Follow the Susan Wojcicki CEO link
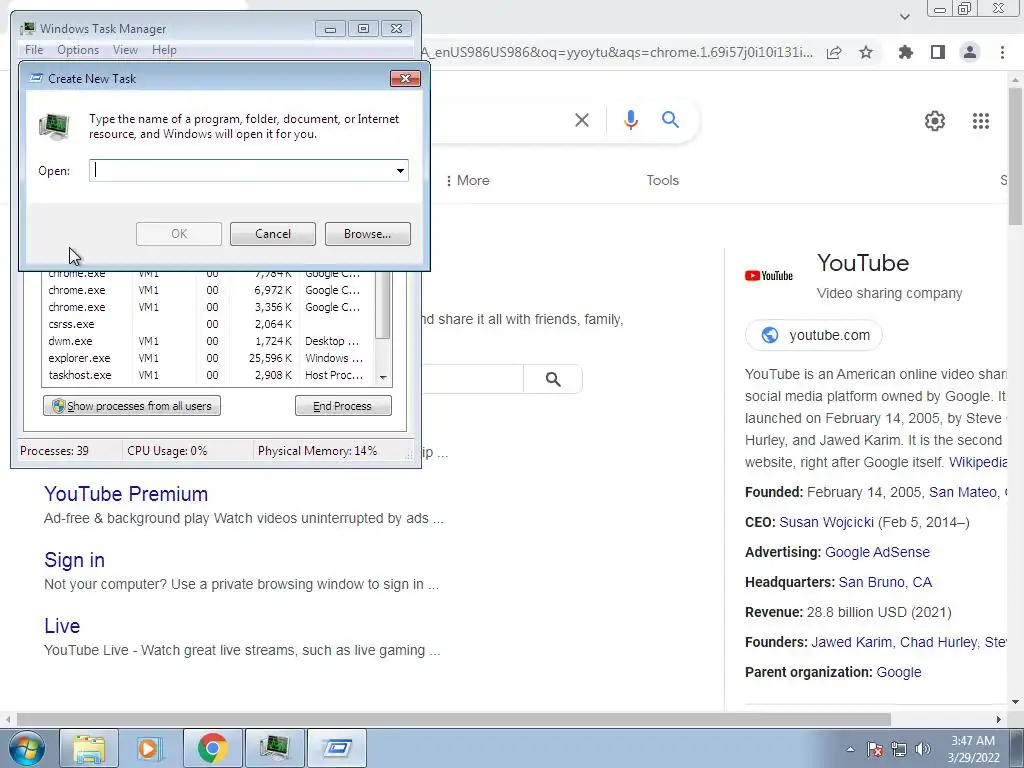 click(826, 522)
